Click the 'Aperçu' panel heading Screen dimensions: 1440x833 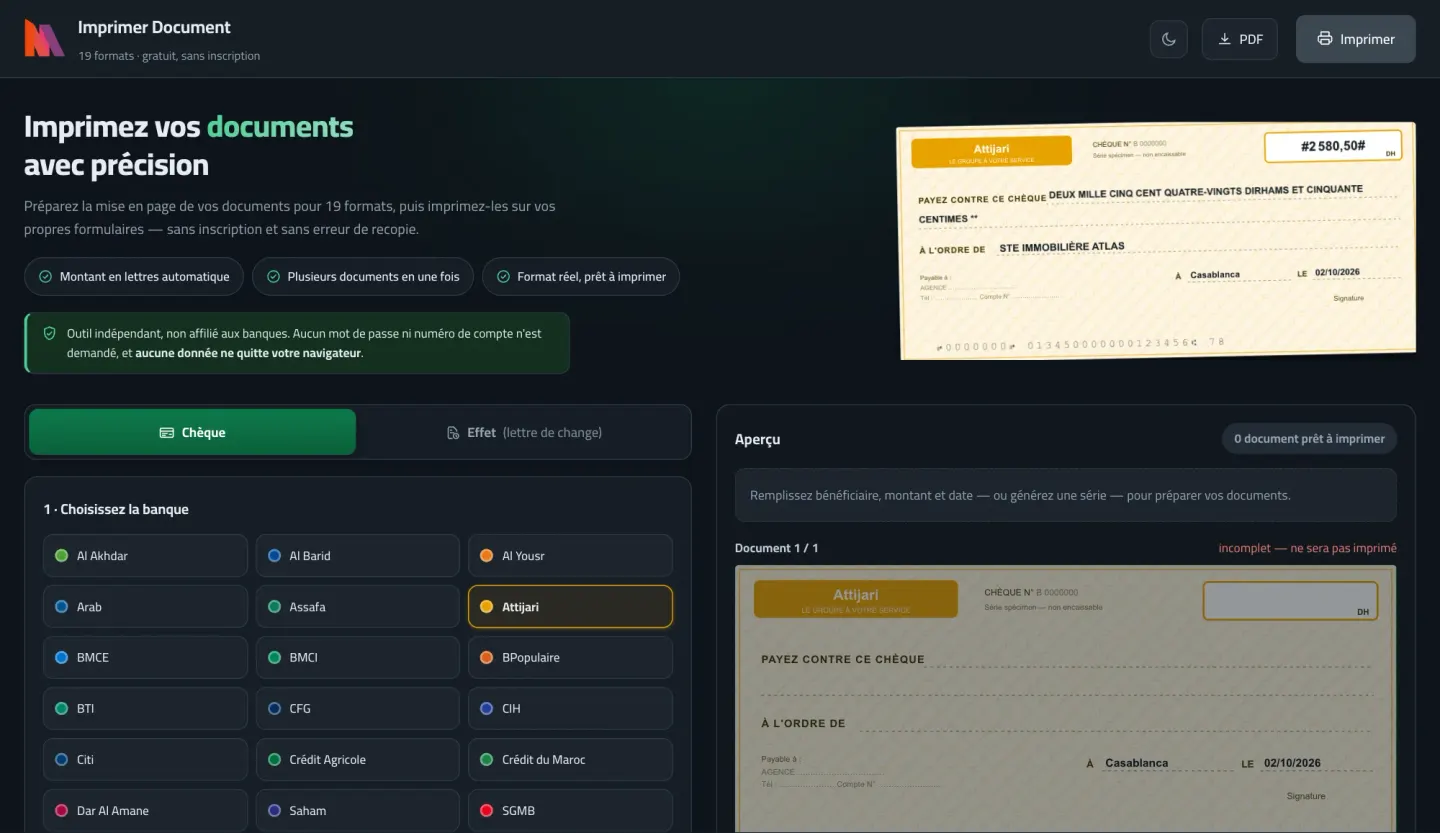[x=757, y=439]
